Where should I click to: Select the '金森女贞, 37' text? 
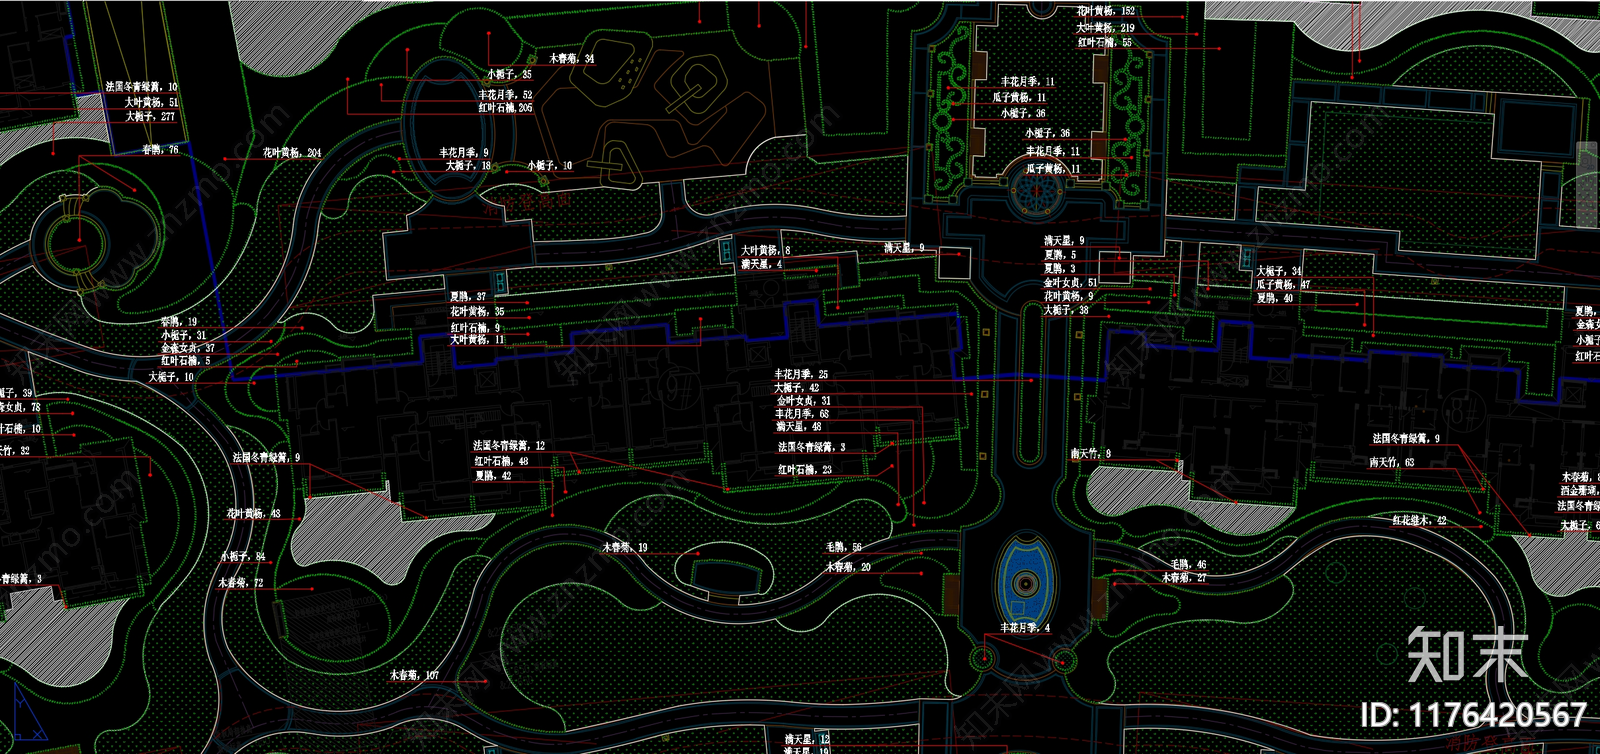point(188,348)
